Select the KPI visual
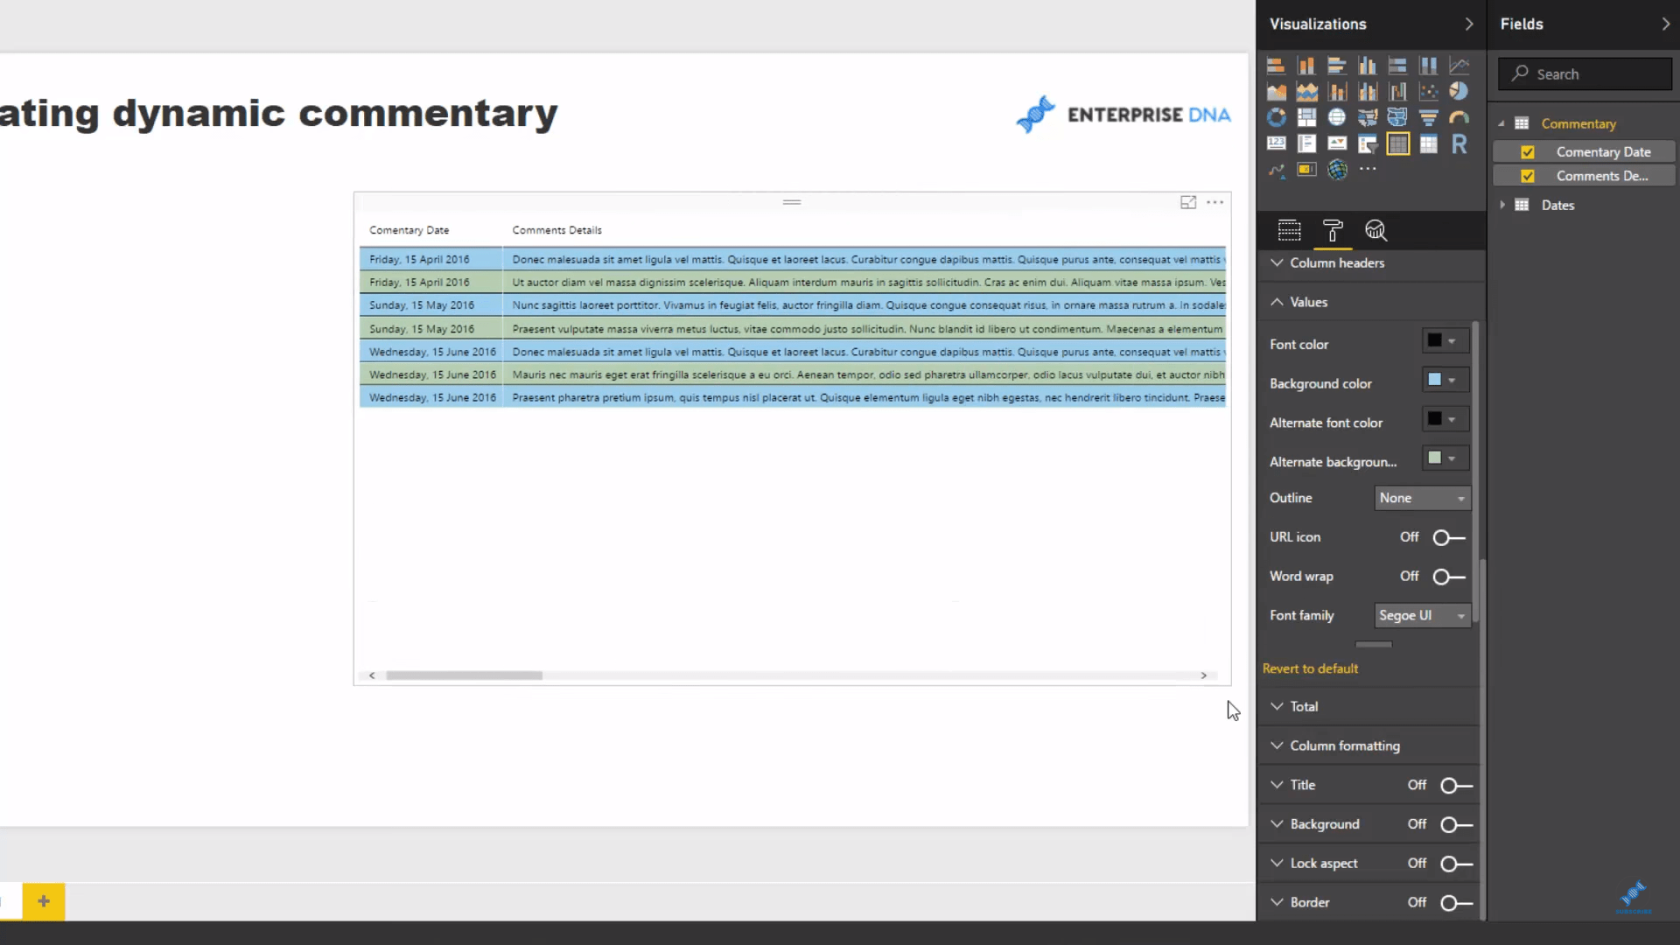This screenshot has height=945, width=1680. pyautogui.click(x=1337, y=144)
